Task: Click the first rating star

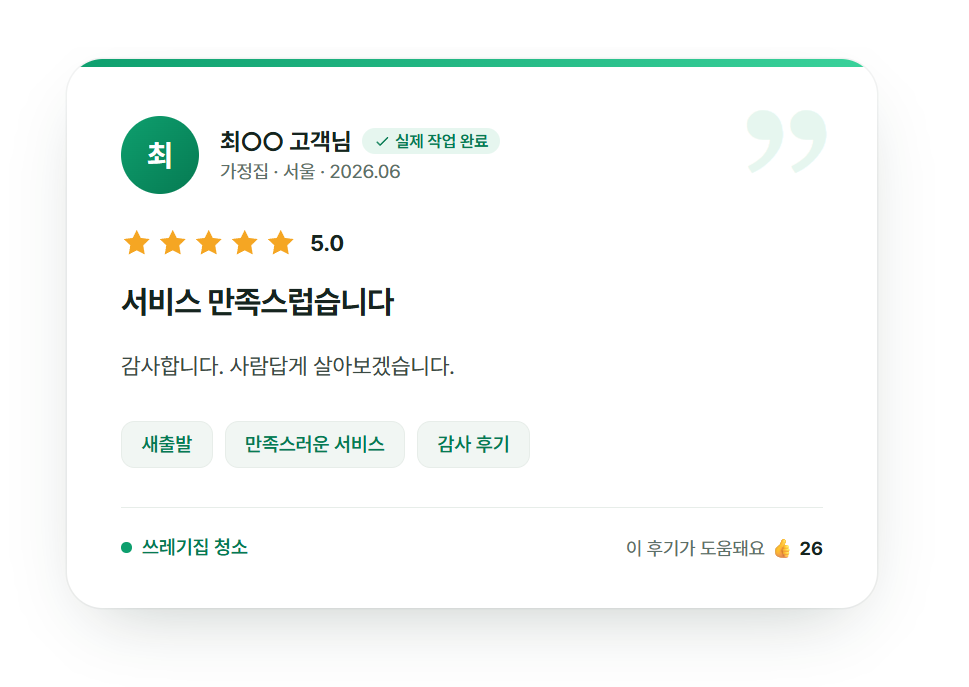Action: (137, 242)
